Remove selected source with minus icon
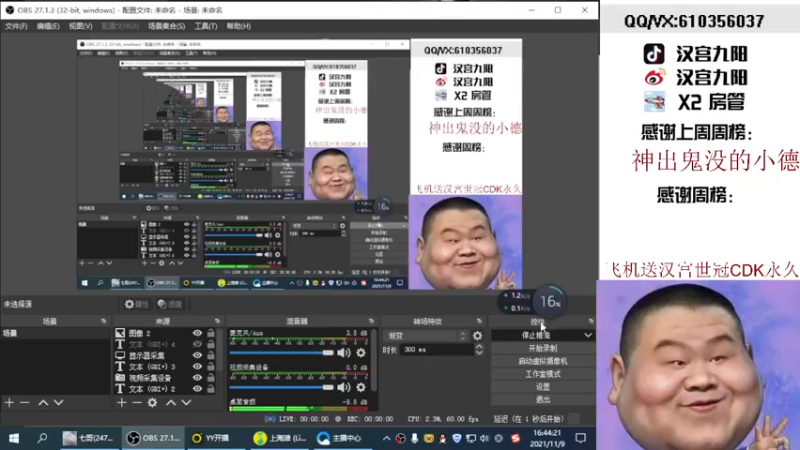The width and height of the screenshot is (800, 450). point(137,403)
